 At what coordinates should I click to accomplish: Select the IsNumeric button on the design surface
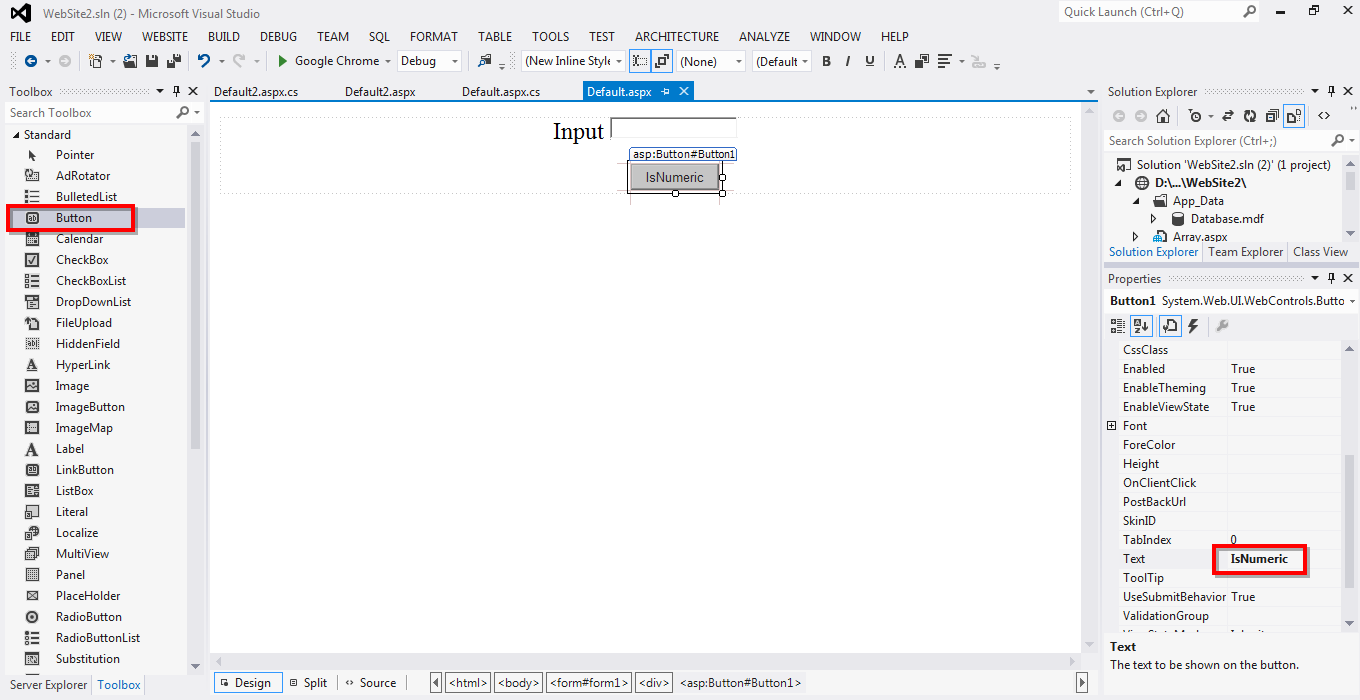[674, 176]
